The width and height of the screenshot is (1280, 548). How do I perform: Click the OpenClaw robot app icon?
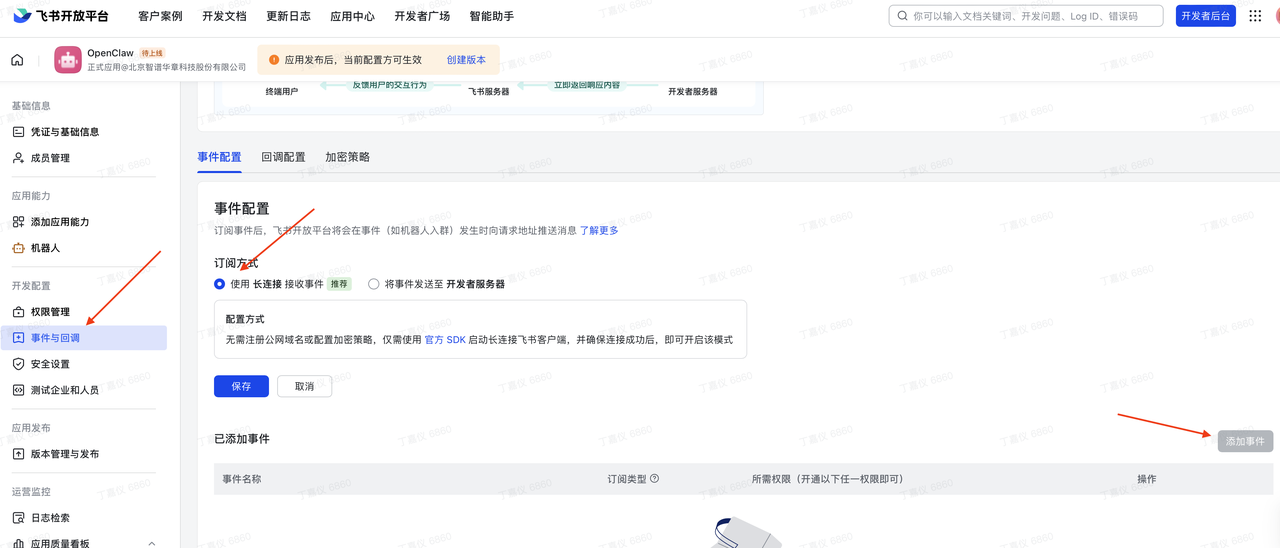point(68,60)
